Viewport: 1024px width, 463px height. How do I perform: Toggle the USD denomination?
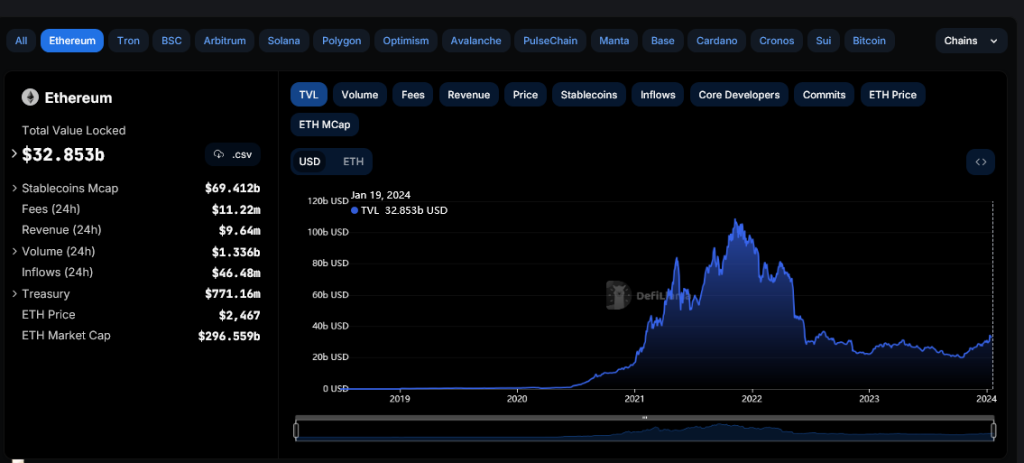click(x=310, y=161)
